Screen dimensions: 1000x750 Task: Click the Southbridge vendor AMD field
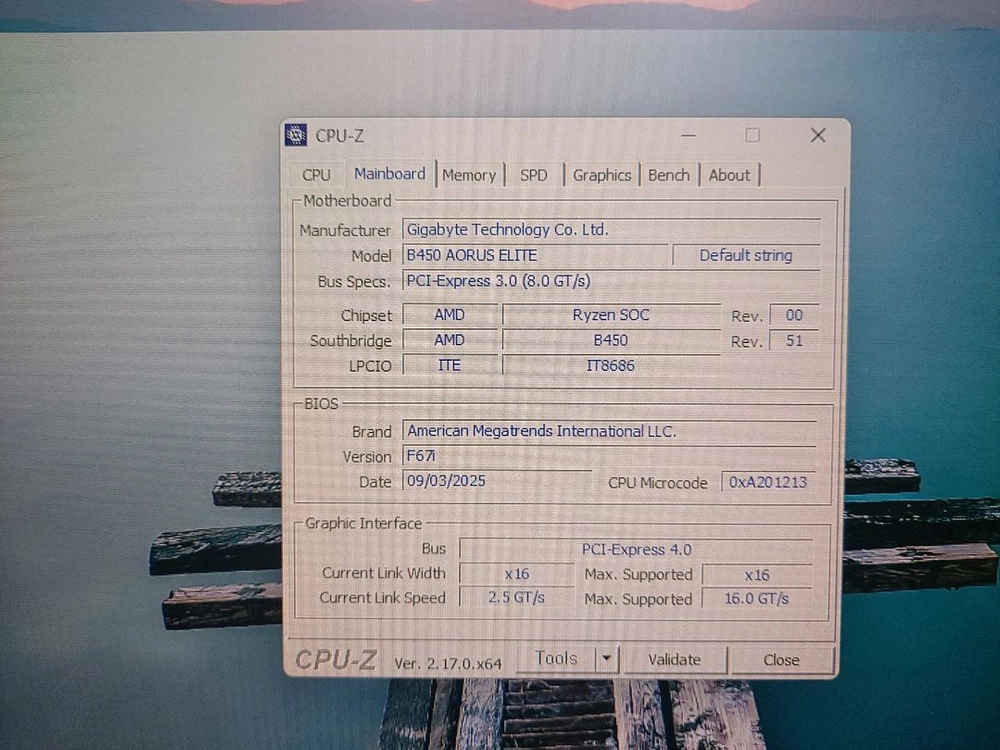pos(450,340)
